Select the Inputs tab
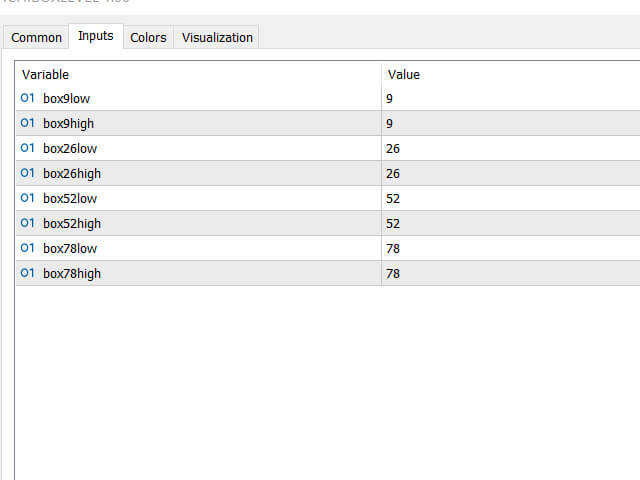Image resolution: width=640 pixels, height=480 pixels. (96, 37)
